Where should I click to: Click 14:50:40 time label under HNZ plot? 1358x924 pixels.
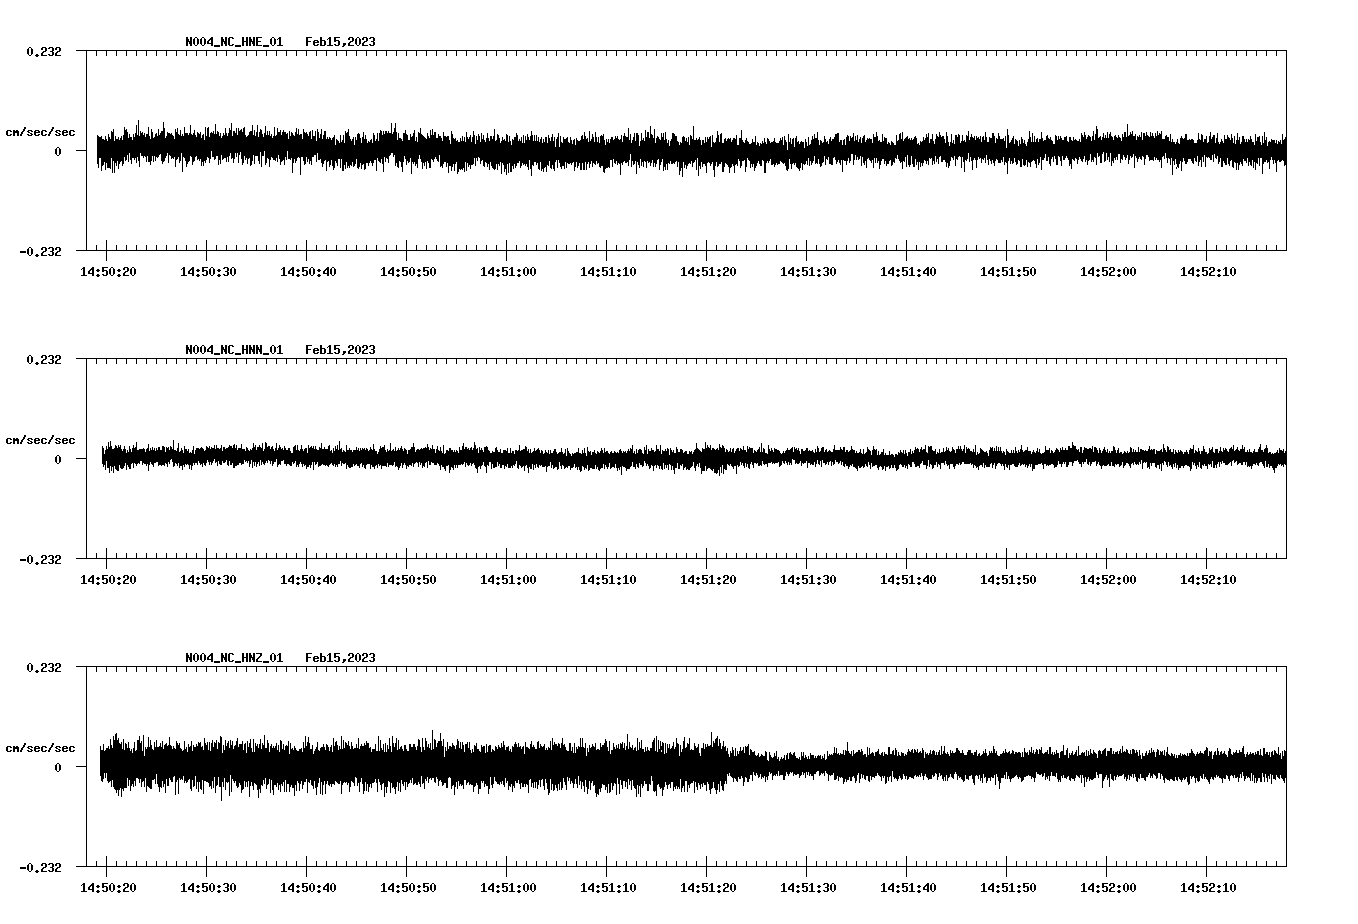[x=308, y=888]
